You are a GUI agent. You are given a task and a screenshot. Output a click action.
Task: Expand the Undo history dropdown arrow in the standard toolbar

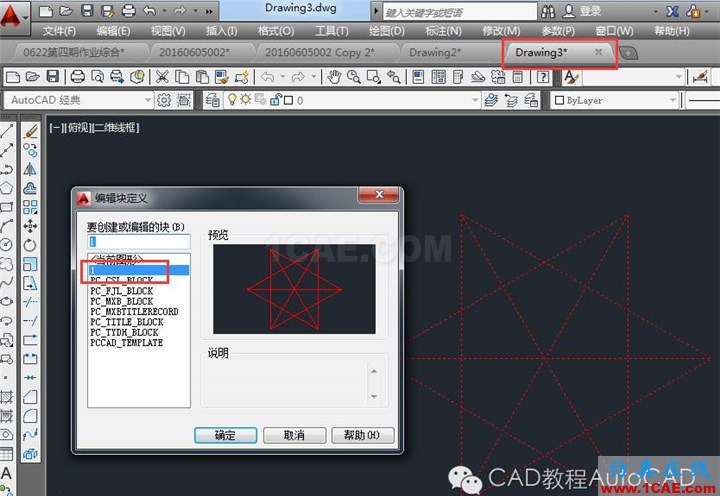click(x=283, y=77)
